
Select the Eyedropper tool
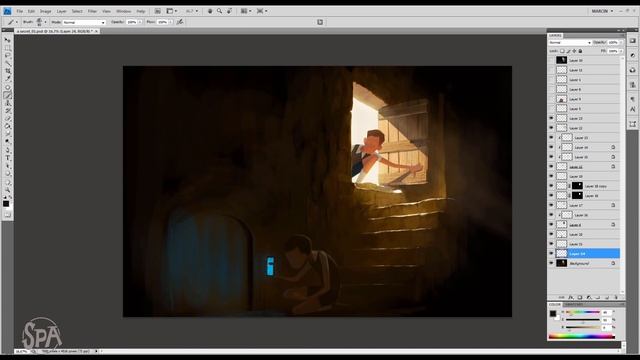7,79
